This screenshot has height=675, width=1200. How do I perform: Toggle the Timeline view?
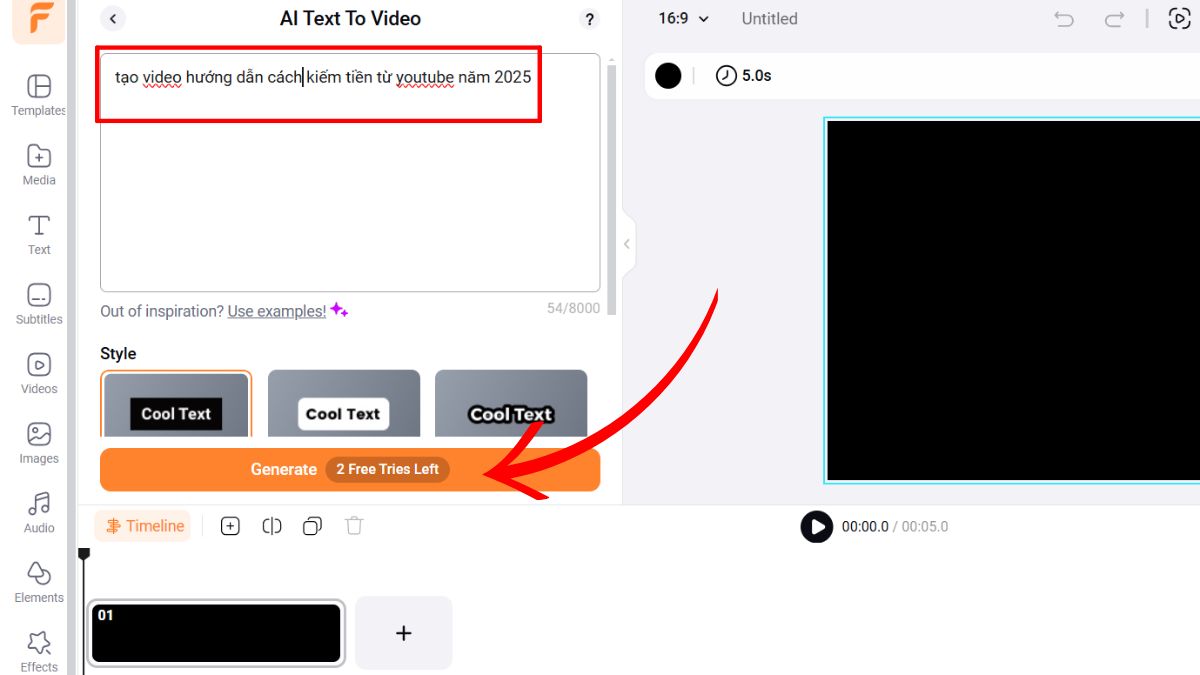tap(143, 526)
